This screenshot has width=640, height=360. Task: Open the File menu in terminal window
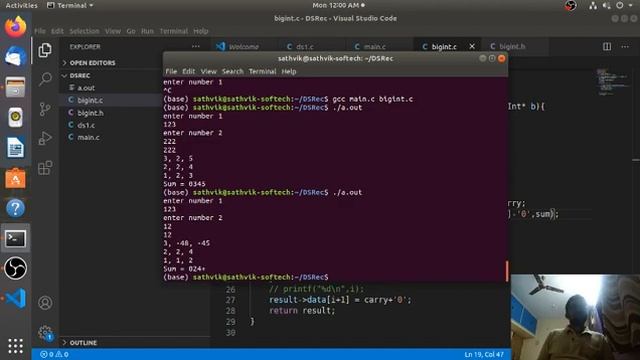(171, 71)
